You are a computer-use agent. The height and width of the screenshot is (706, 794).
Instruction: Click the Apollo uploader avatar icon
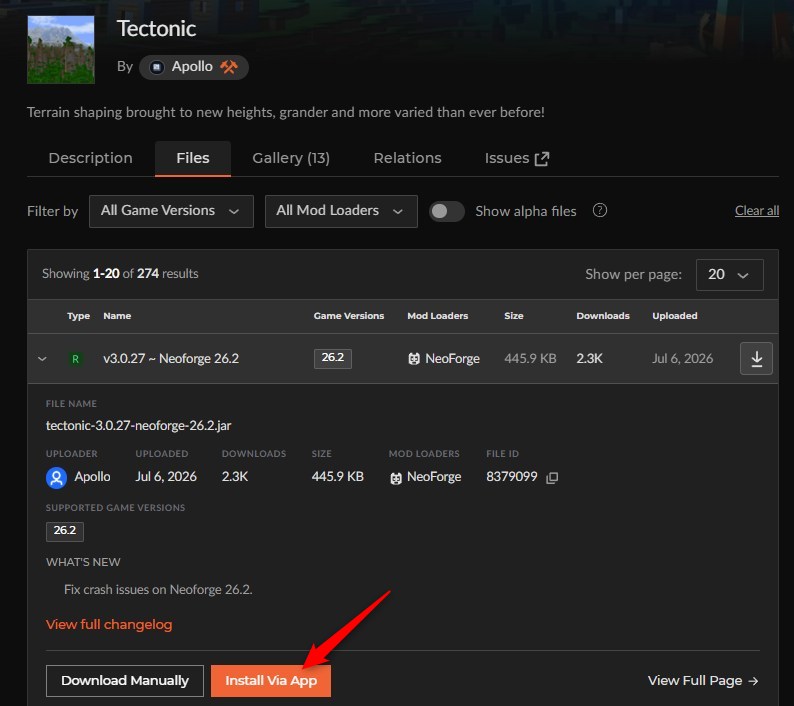(x=56, y=478)
